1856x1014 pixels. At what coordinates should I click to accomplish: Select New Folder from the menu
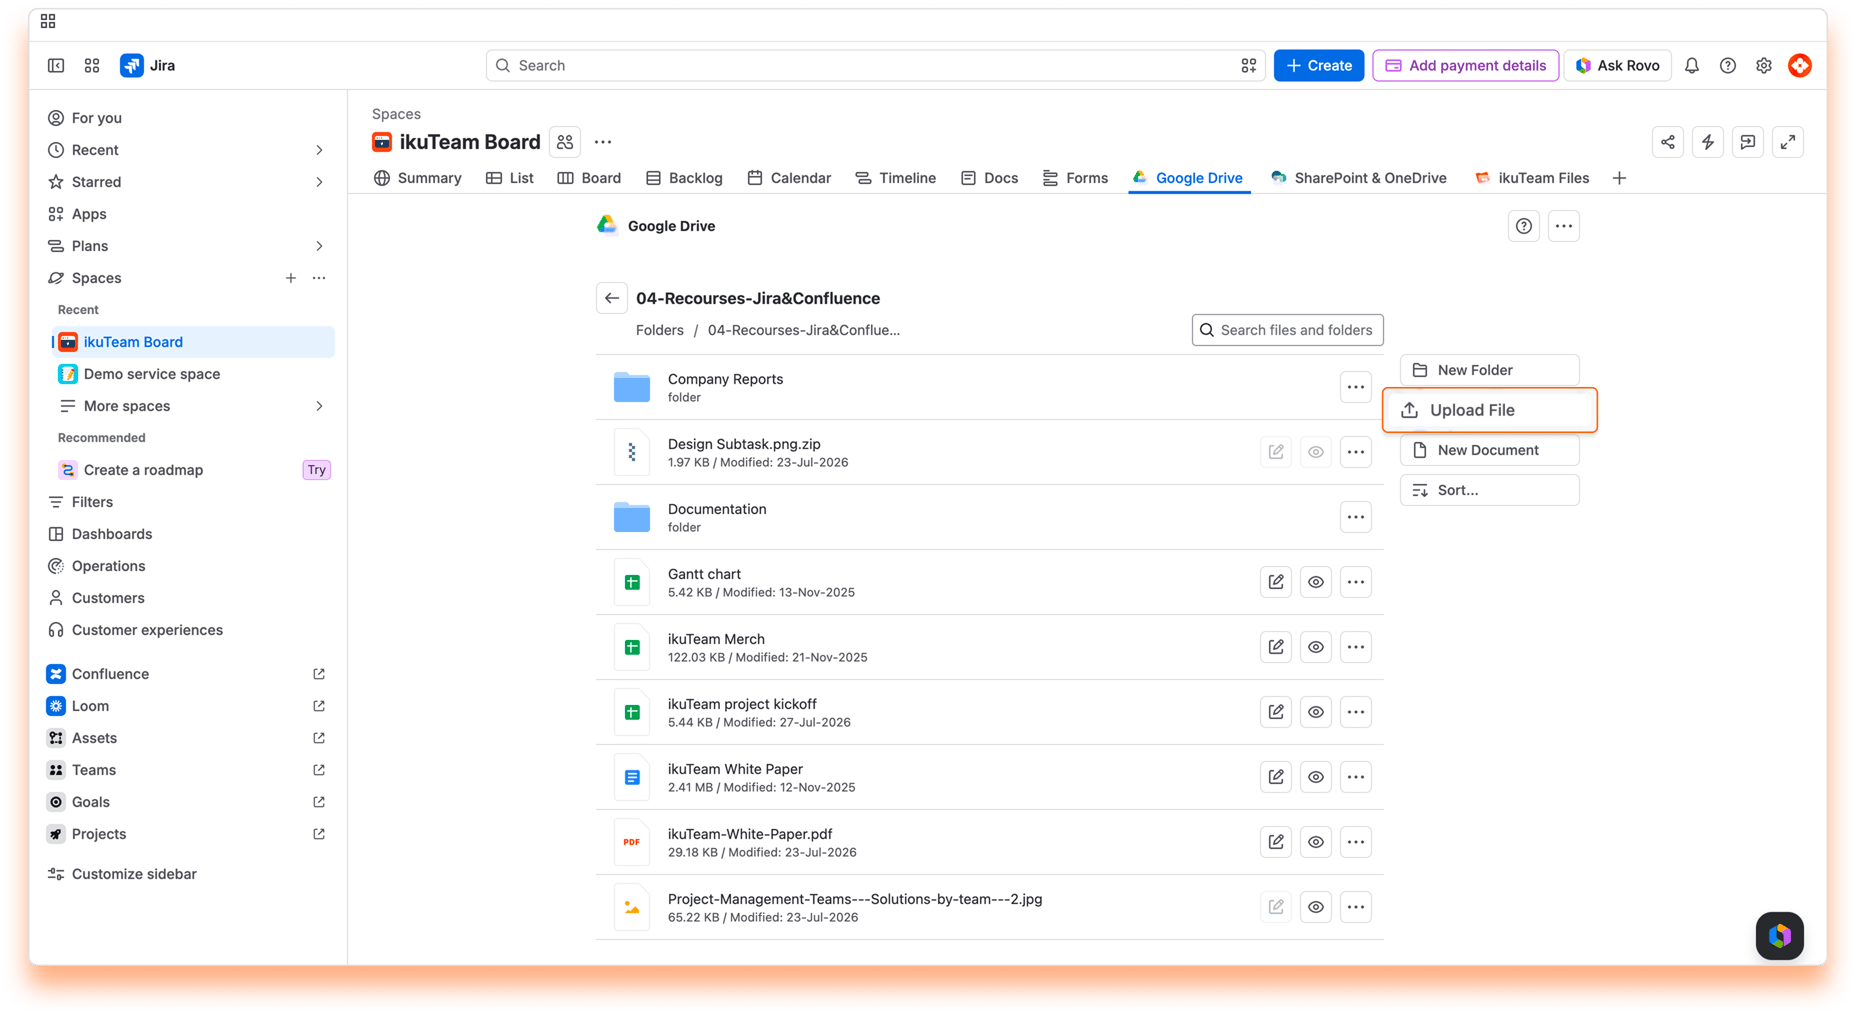1490,370
